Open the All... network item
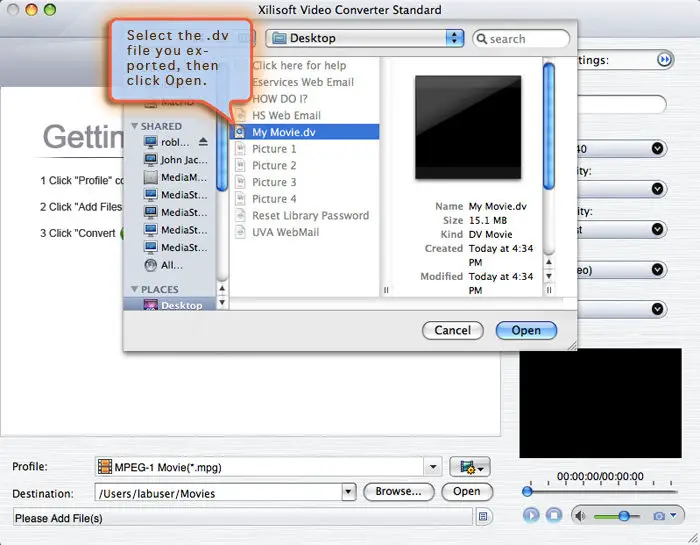 (163, 265)
